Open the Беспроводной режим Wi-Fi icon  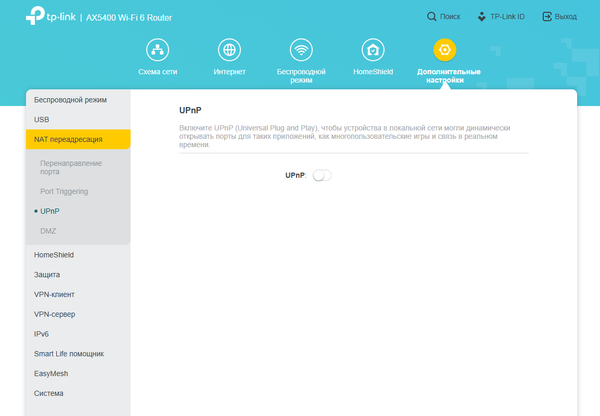click(301, 50)
